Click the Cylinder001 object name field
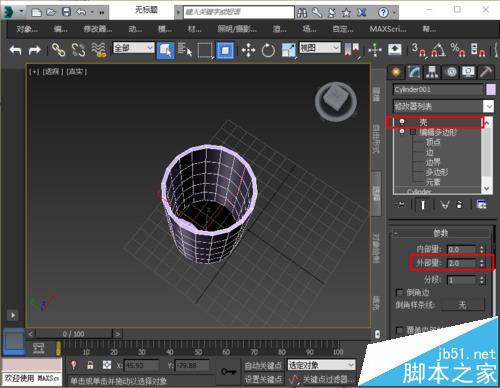Screen dimensions: 500x388 pyautogui.click(x=438, y=90)
